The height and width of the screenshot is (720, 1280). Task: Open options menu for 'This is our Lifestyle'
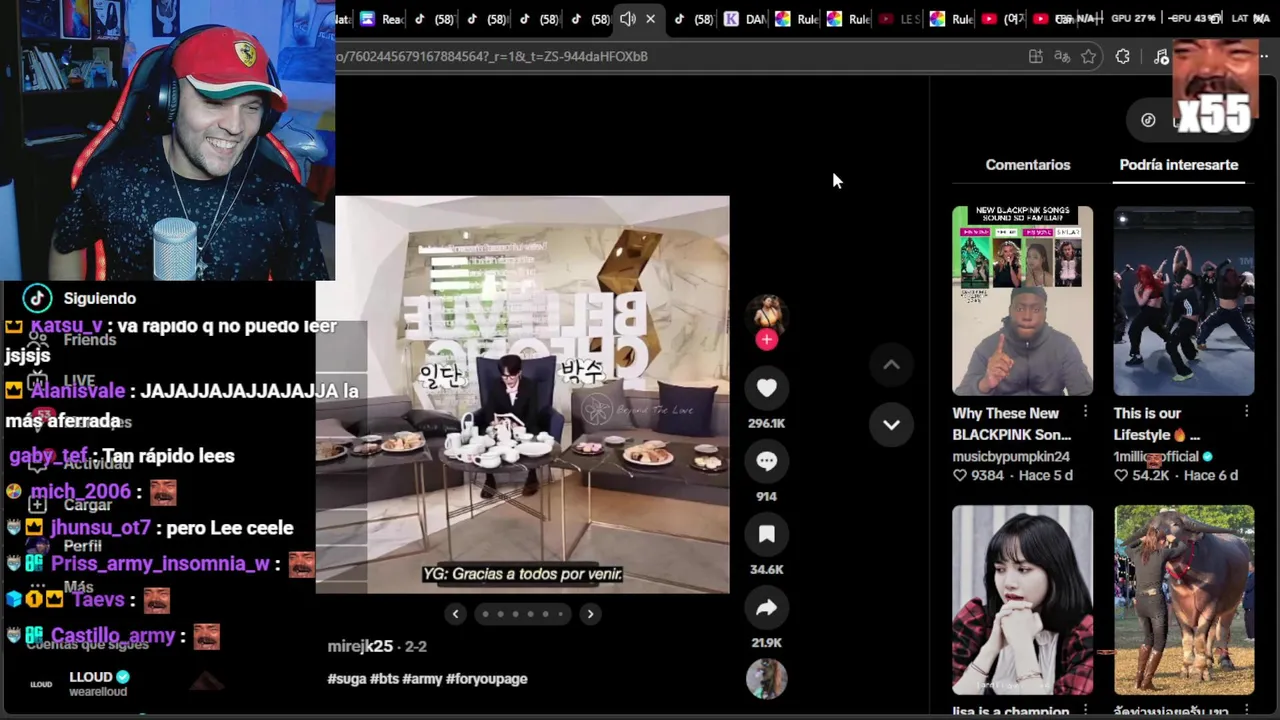(1246, 412)
